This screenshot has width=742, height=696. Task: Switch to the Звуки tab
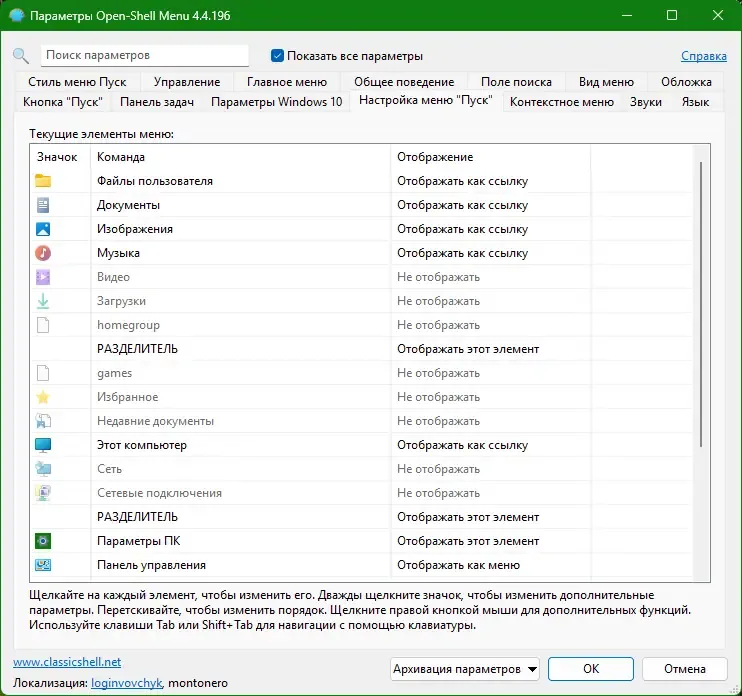[x=645, y=102]
